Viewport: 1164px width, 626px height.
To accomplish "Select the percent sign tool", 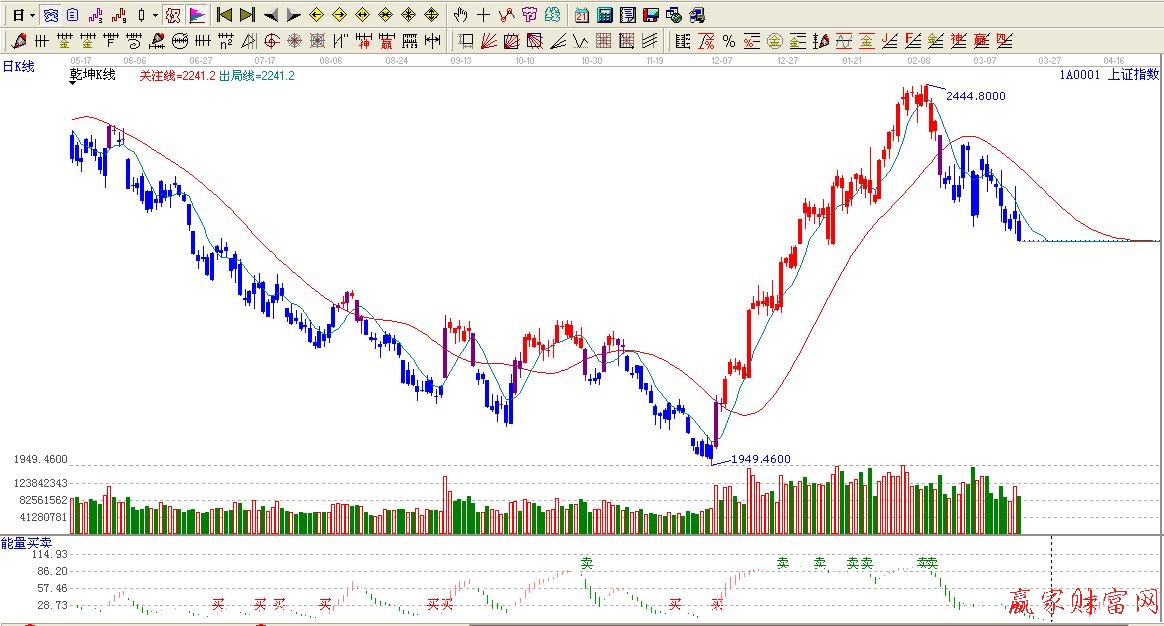I will 728,41.
